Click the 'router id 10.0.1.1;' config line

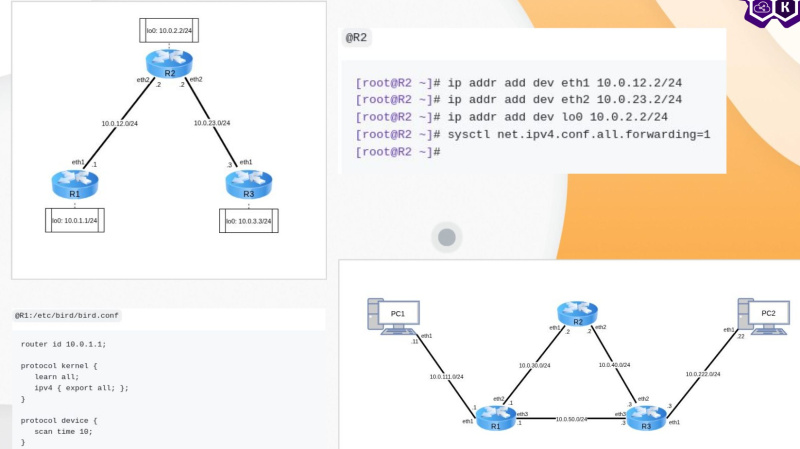click(x=63, y=344)
